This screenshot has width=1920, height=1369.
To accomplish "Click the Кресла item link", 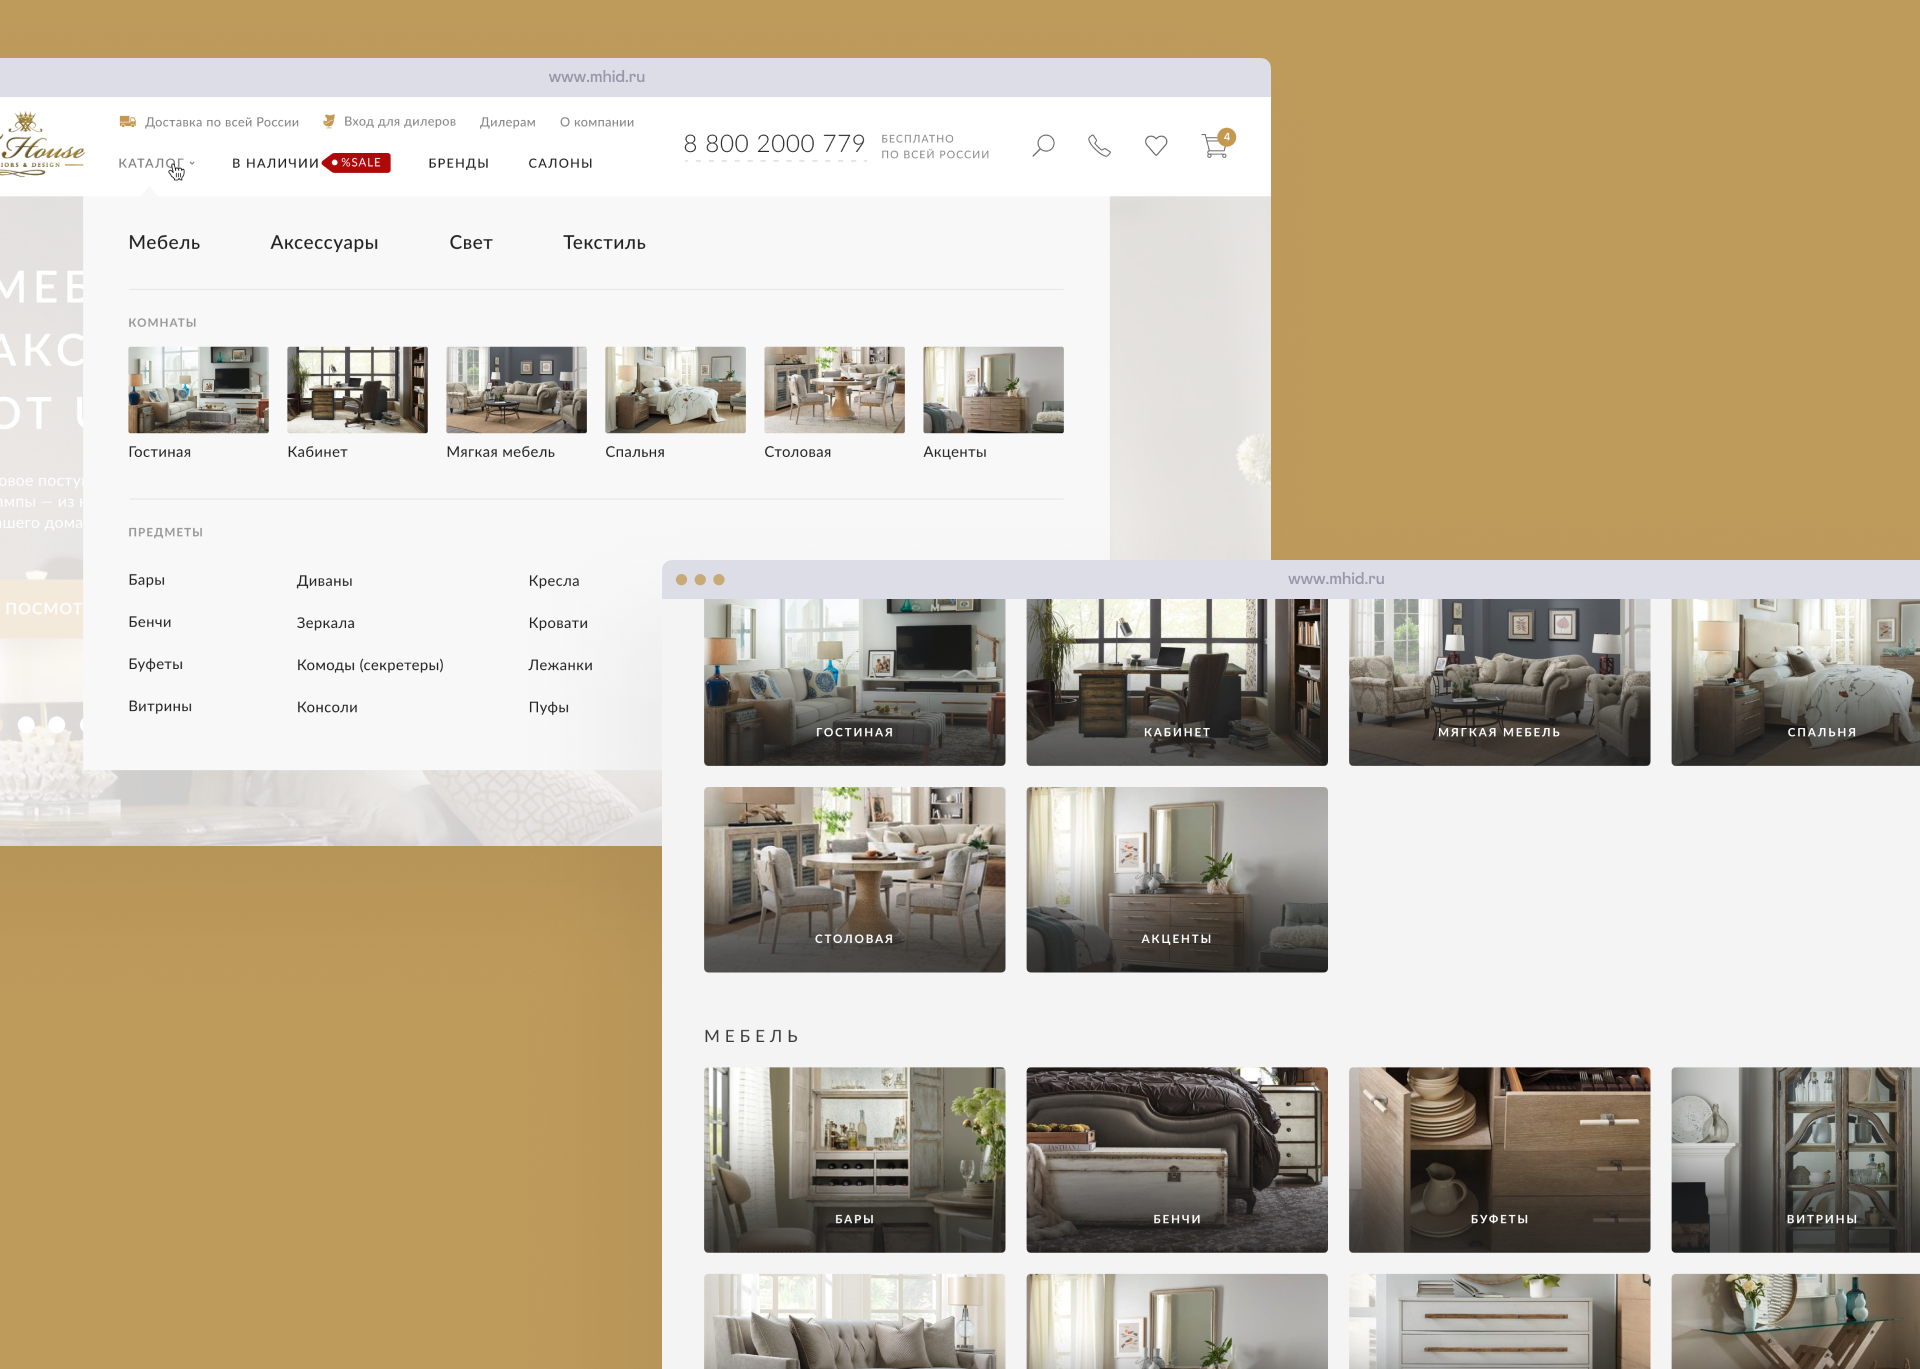I will (554, 581).
